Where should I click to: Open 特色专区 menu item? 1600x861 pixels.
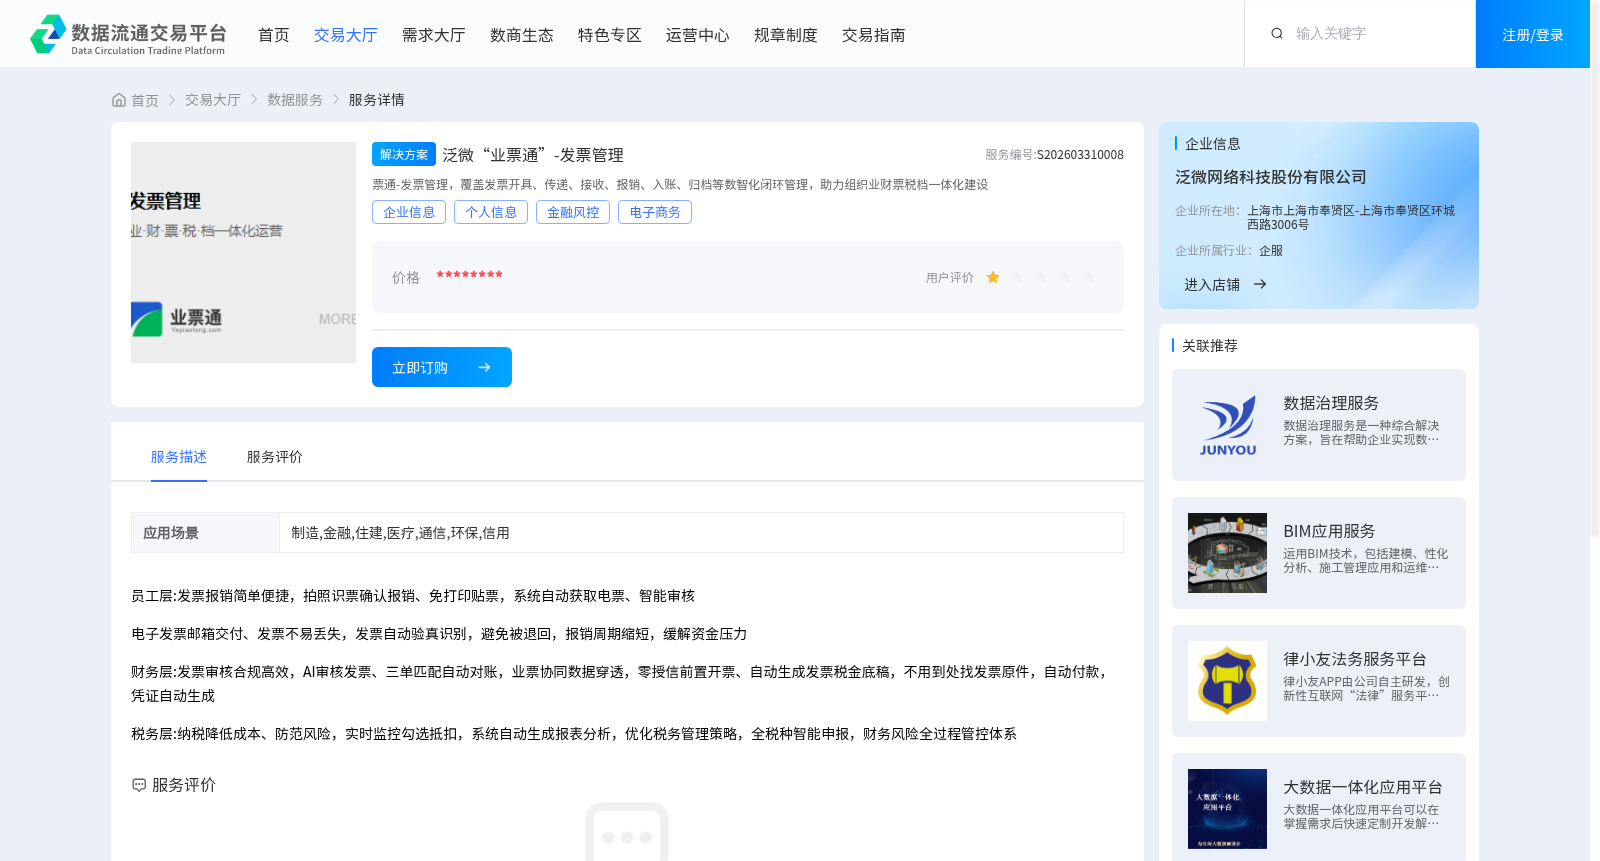tap(610, 35)
